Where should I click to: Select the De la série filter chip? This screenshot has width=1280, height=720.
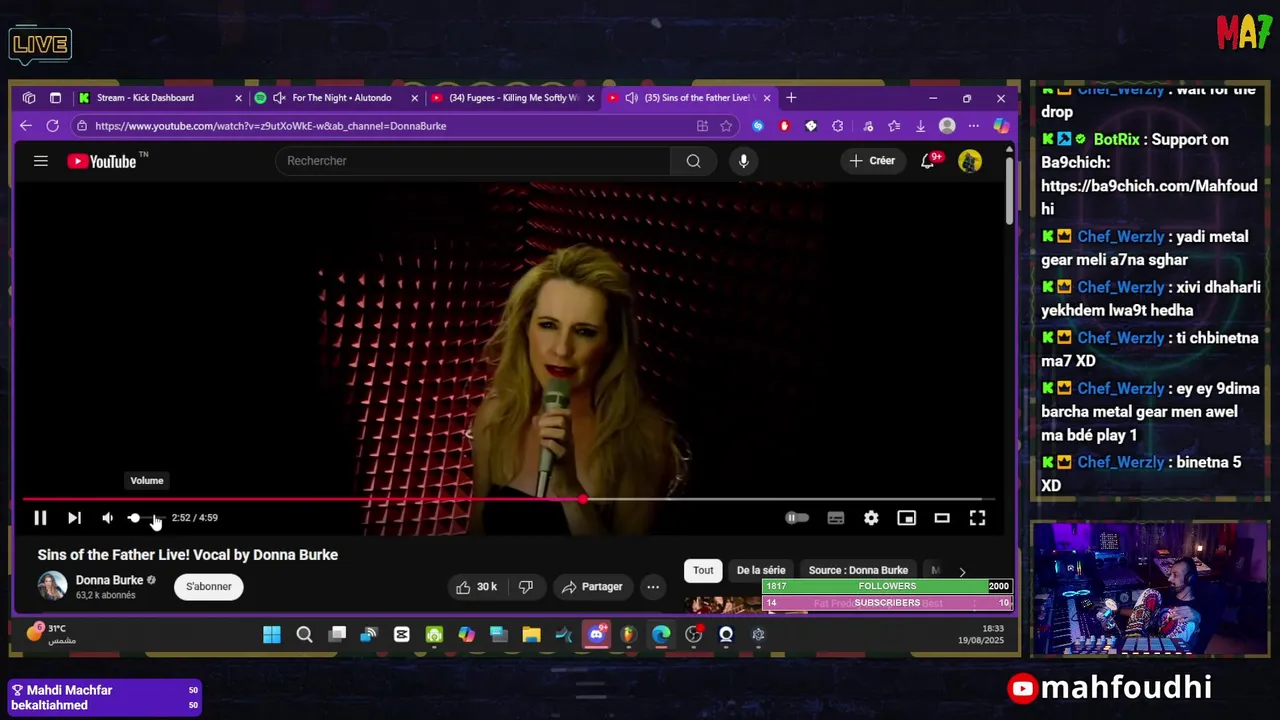pyautogui.click(x=761, y=571)
